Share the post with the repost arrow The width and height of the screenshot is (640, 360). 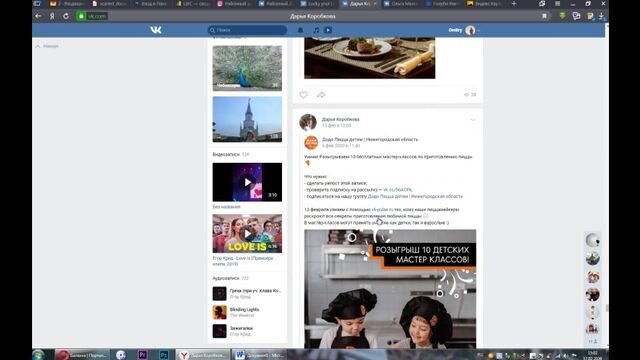pos(321,95)
